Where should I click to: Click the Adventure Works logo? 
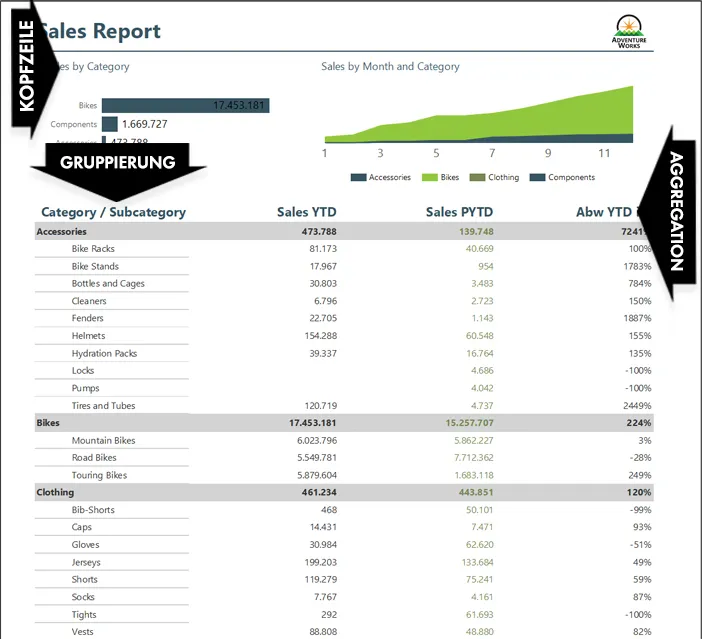click(x=629, y=32)
